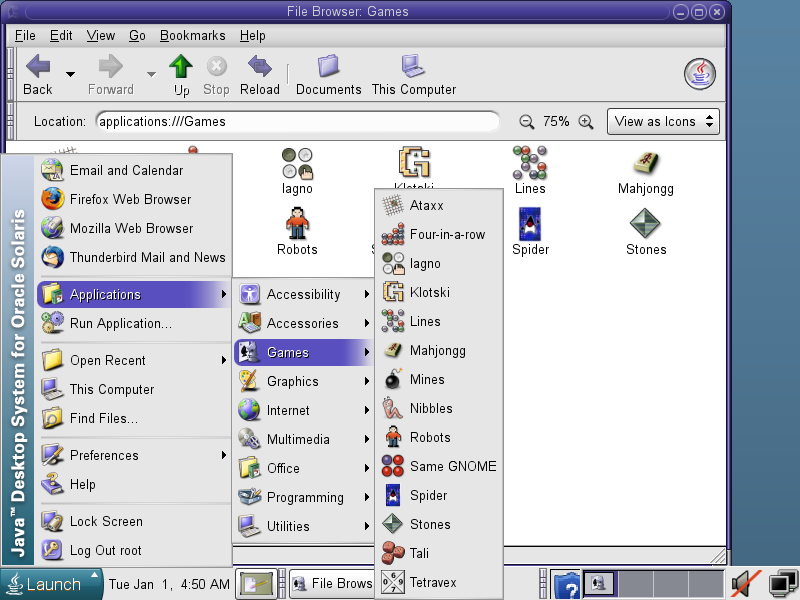Image resolution: width=800 pixels, height=600 pixels.
Task: Choose Find Files... from the Launch menu
Action: 134,418
